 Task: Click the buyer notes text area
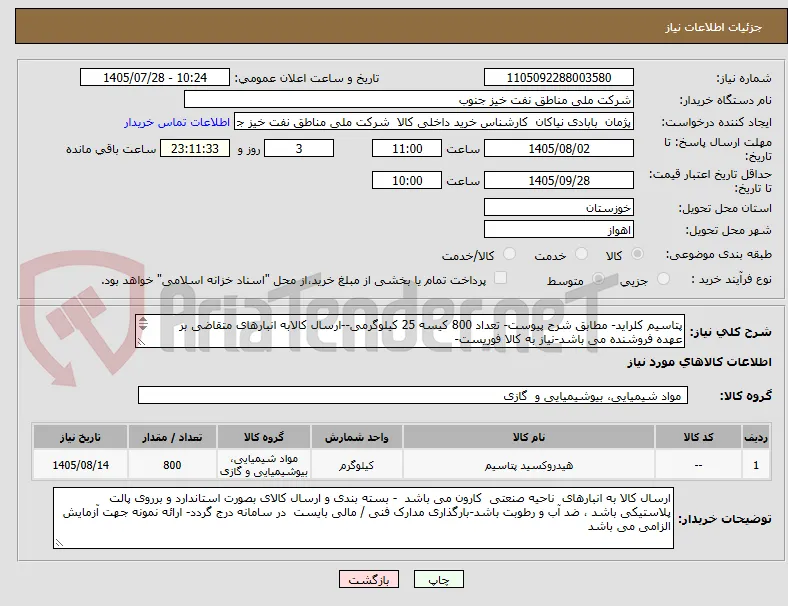point(363,518)
